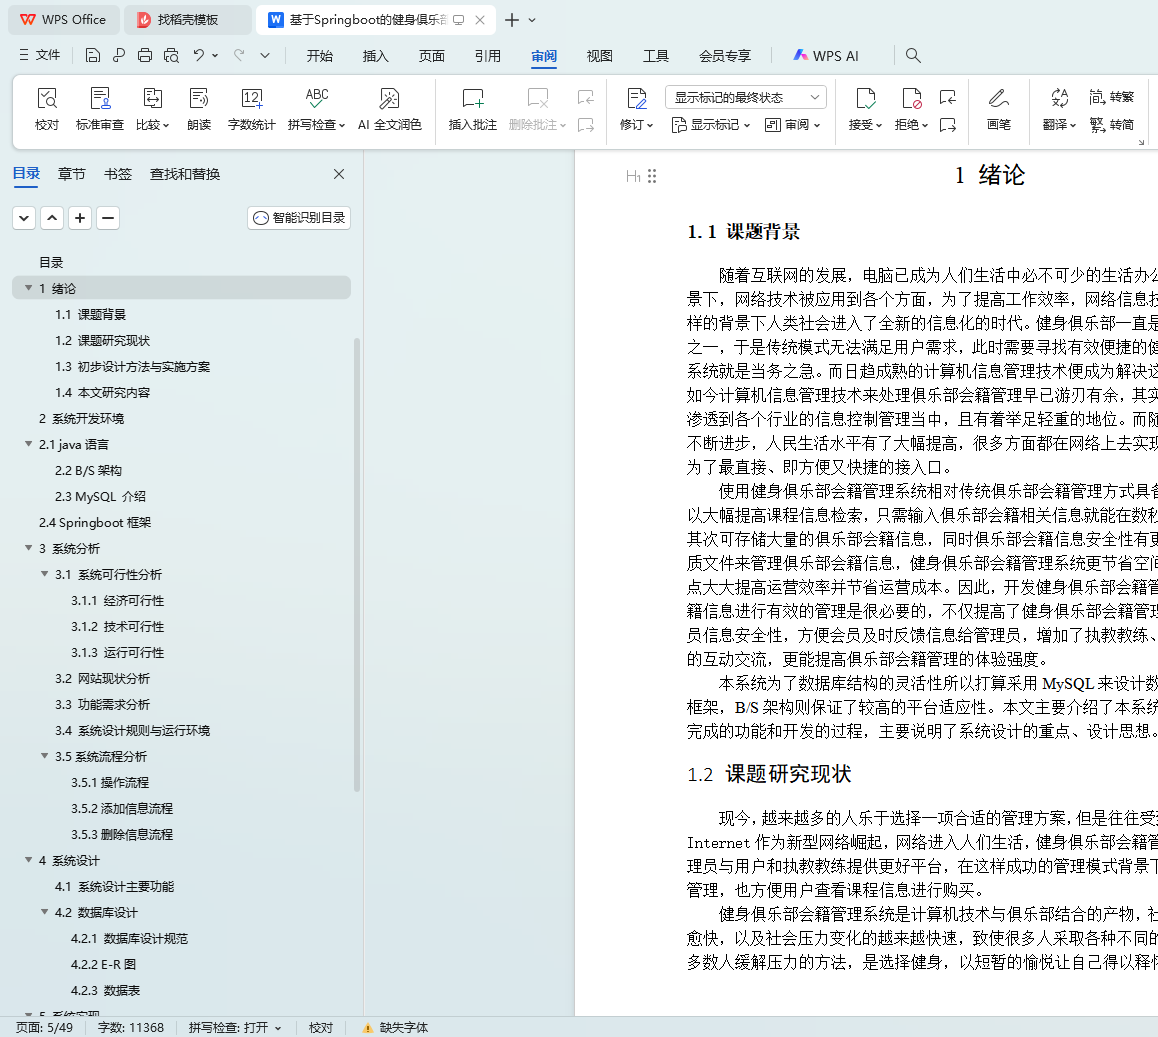This screenshot has width=1158, height=1037.
Task: Click the export PDF icon next to save
Action: coord(118,55)
